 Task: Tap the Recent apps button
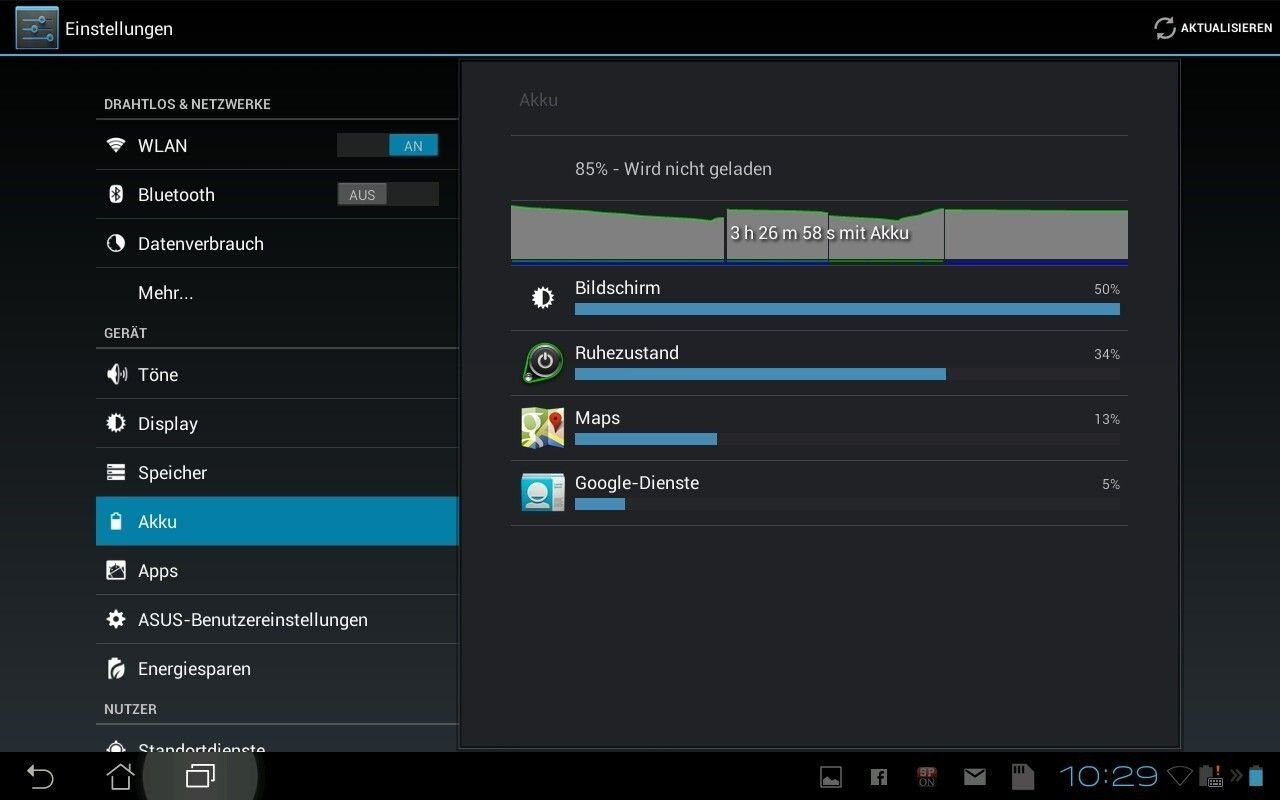pyautogui.click(x=200, y=776)
